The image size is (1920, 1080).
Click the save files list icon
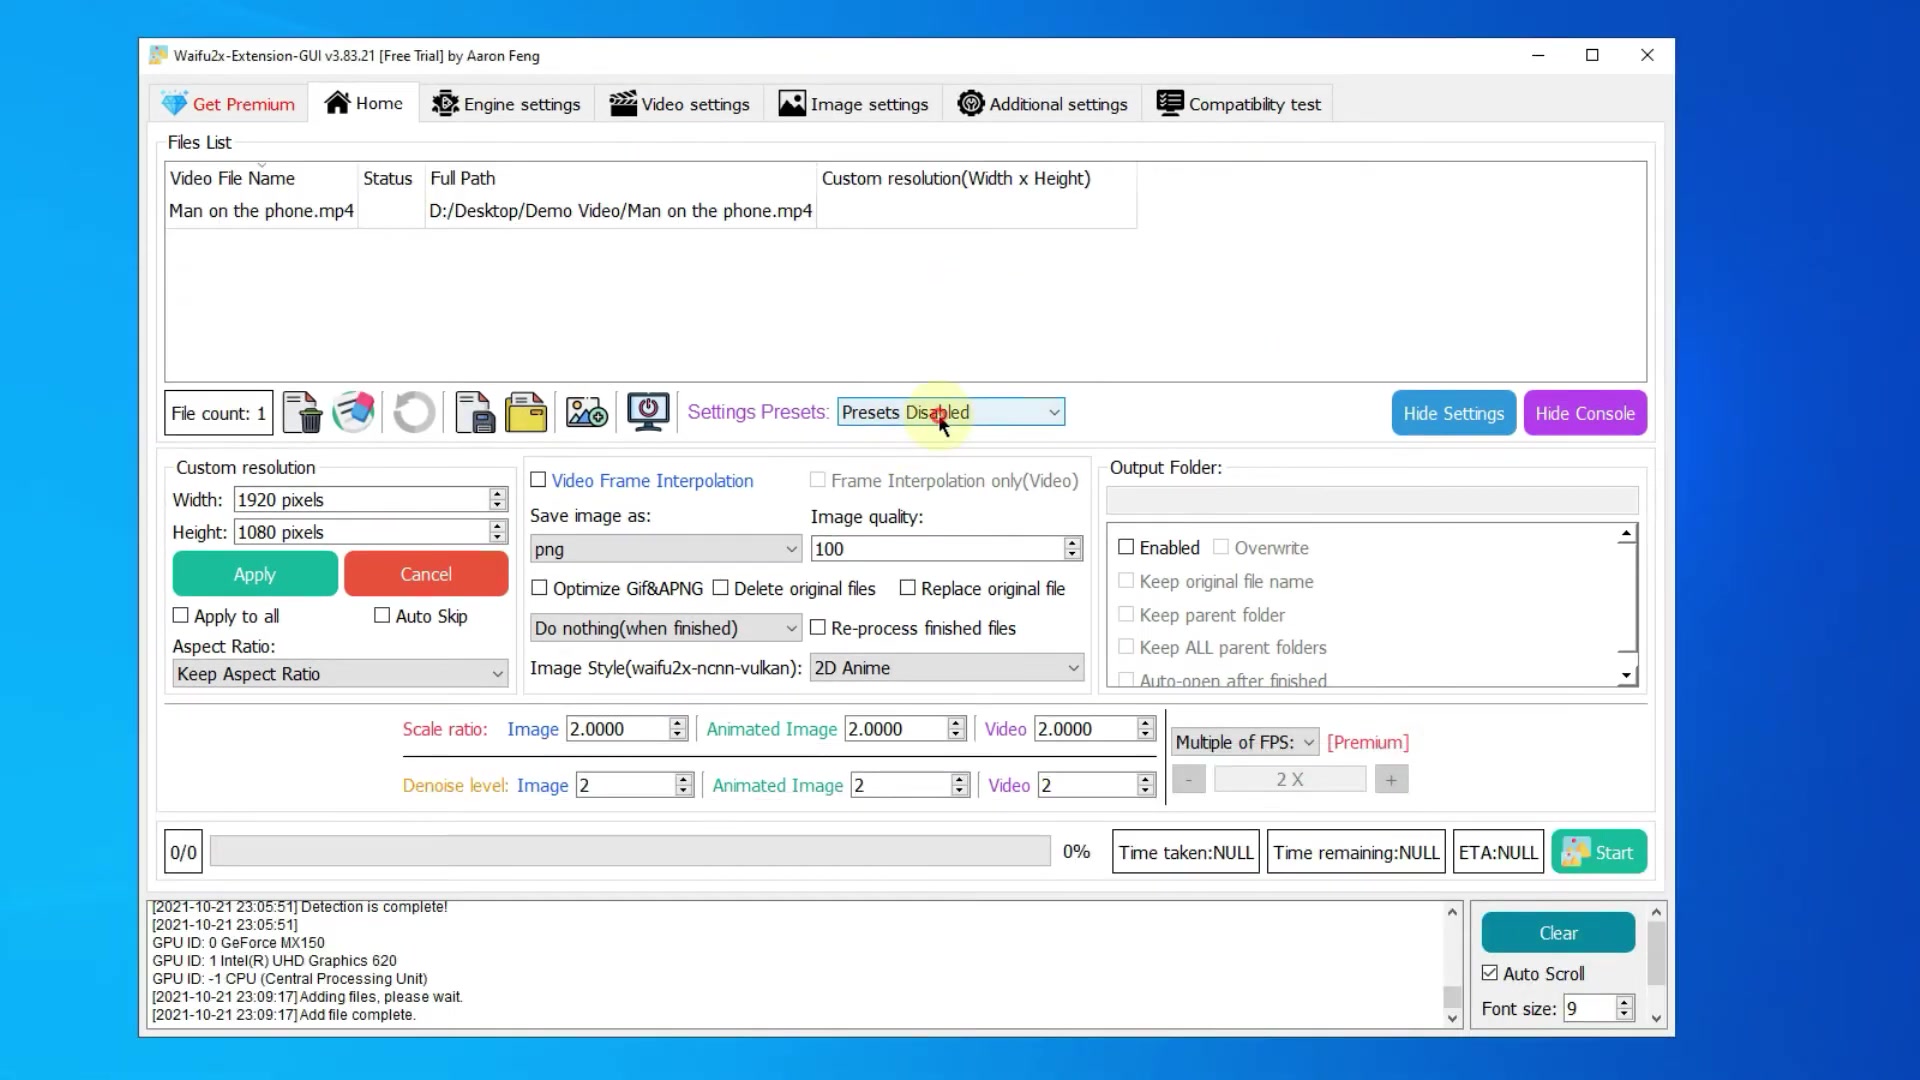click(x=474, y=412)
